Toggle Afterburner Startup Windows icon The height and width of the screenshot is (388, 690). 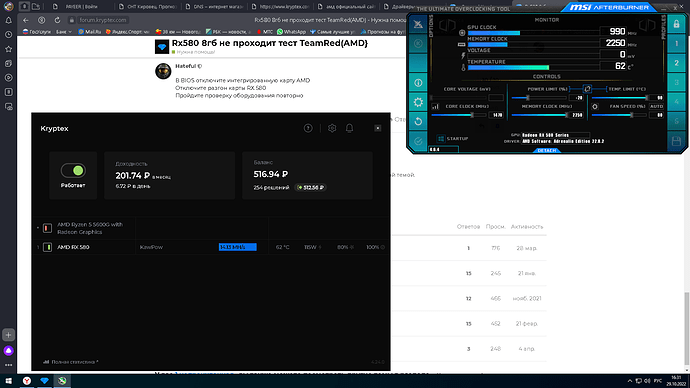[441, 139]
